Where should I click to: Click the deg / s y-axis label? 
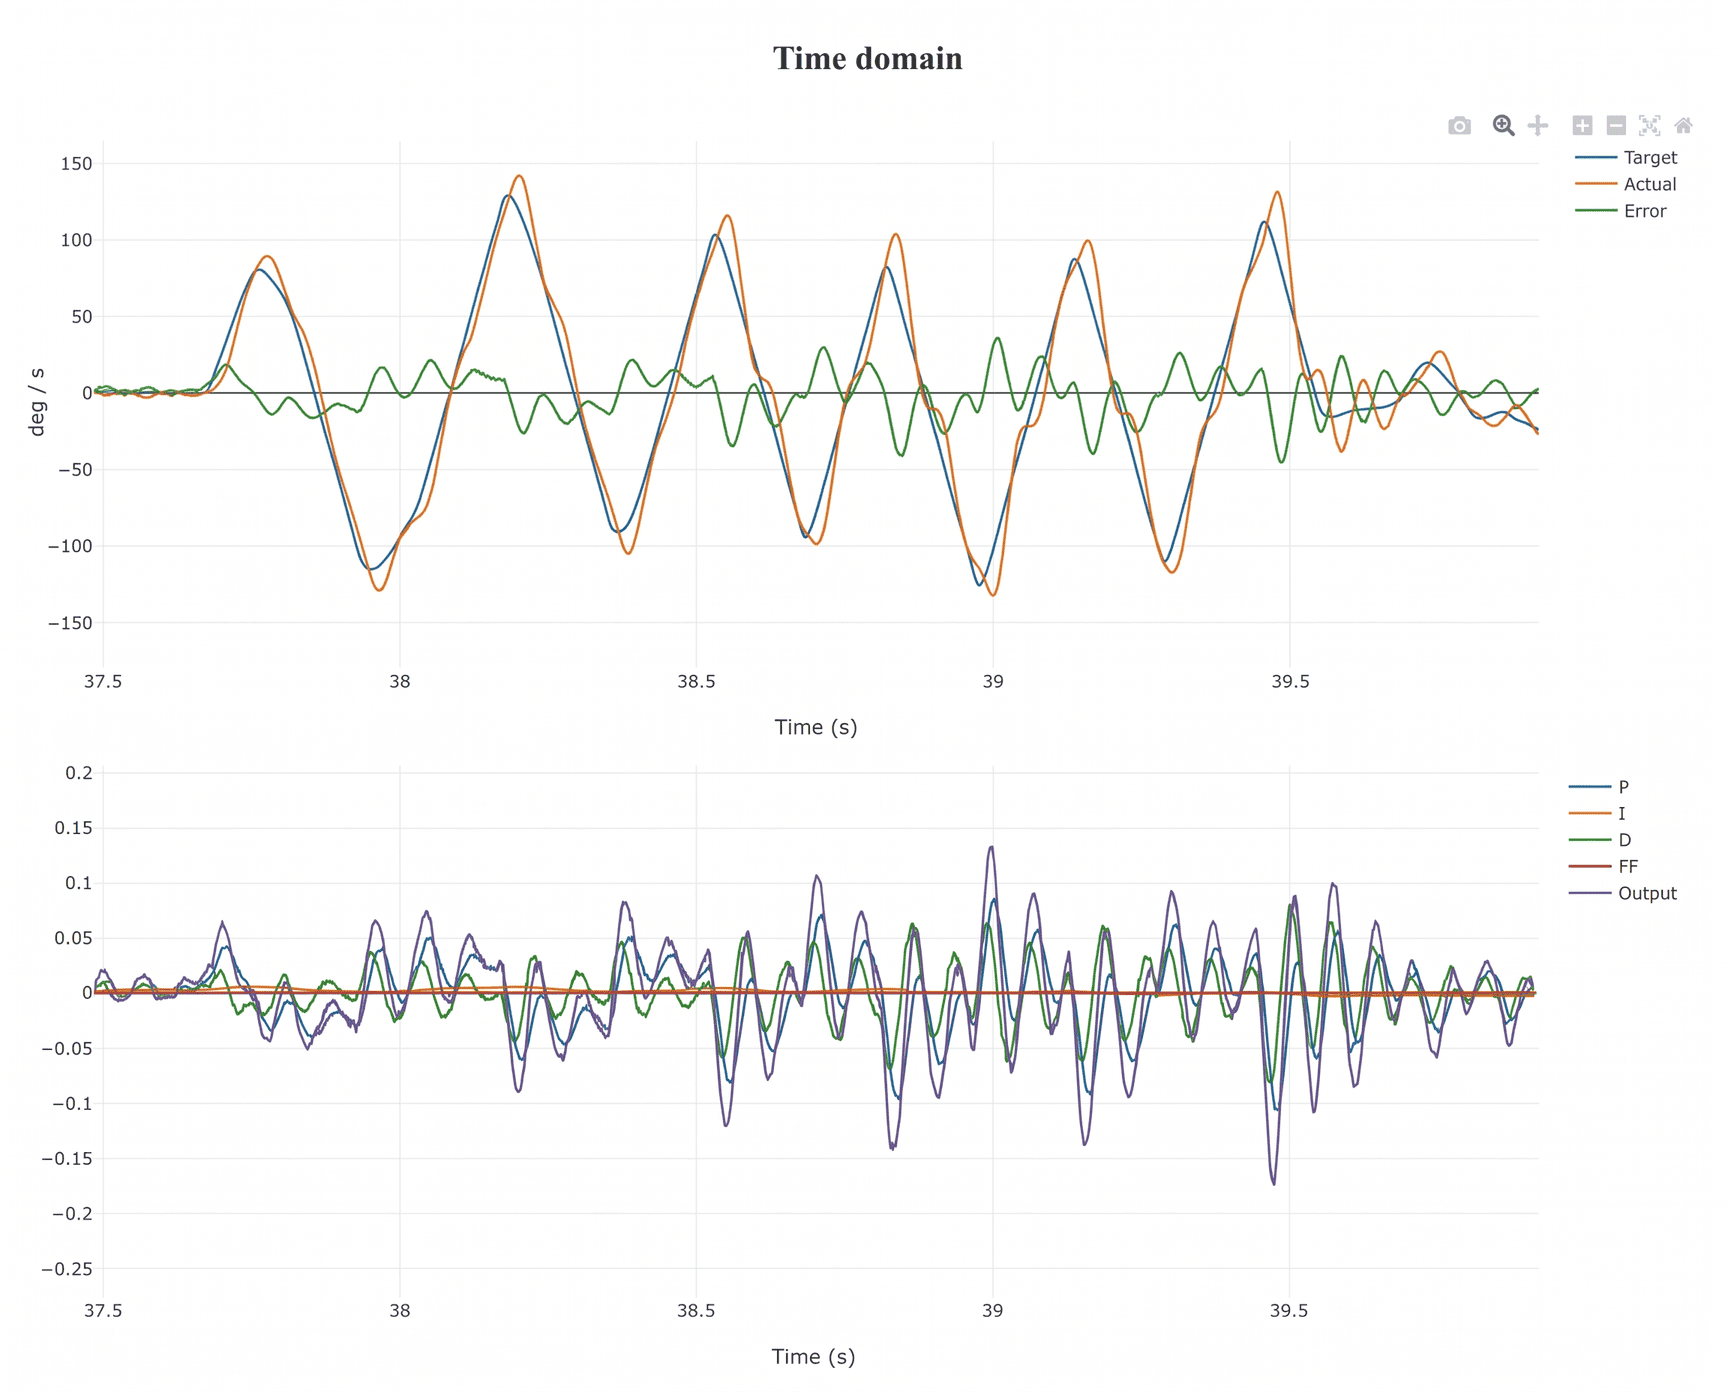(x=37, y=402)
